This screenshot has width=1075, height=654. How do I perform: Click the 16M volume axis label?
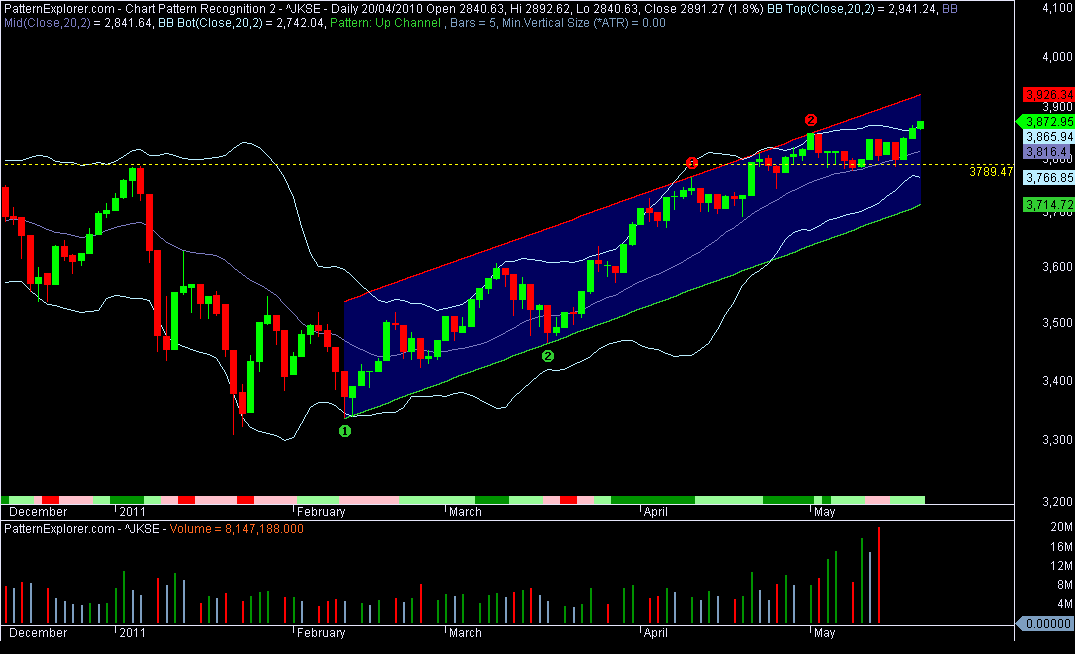[x=1061, y=546]
